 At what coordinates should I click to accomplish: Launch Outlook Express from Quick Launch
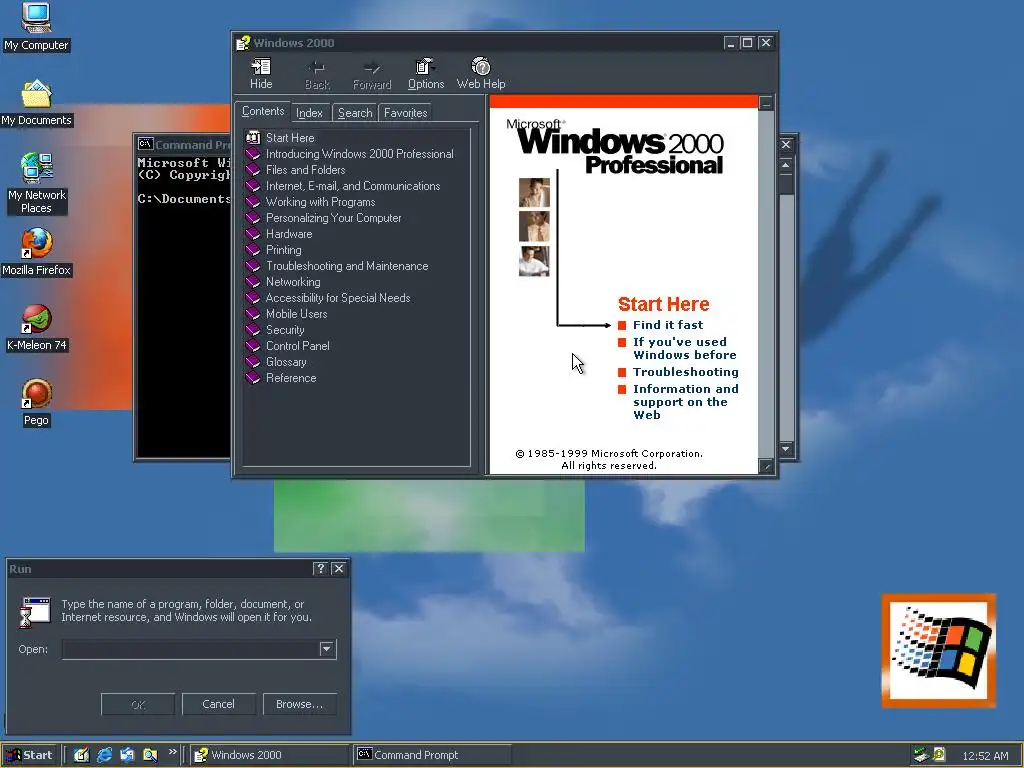tap(127, 755)
